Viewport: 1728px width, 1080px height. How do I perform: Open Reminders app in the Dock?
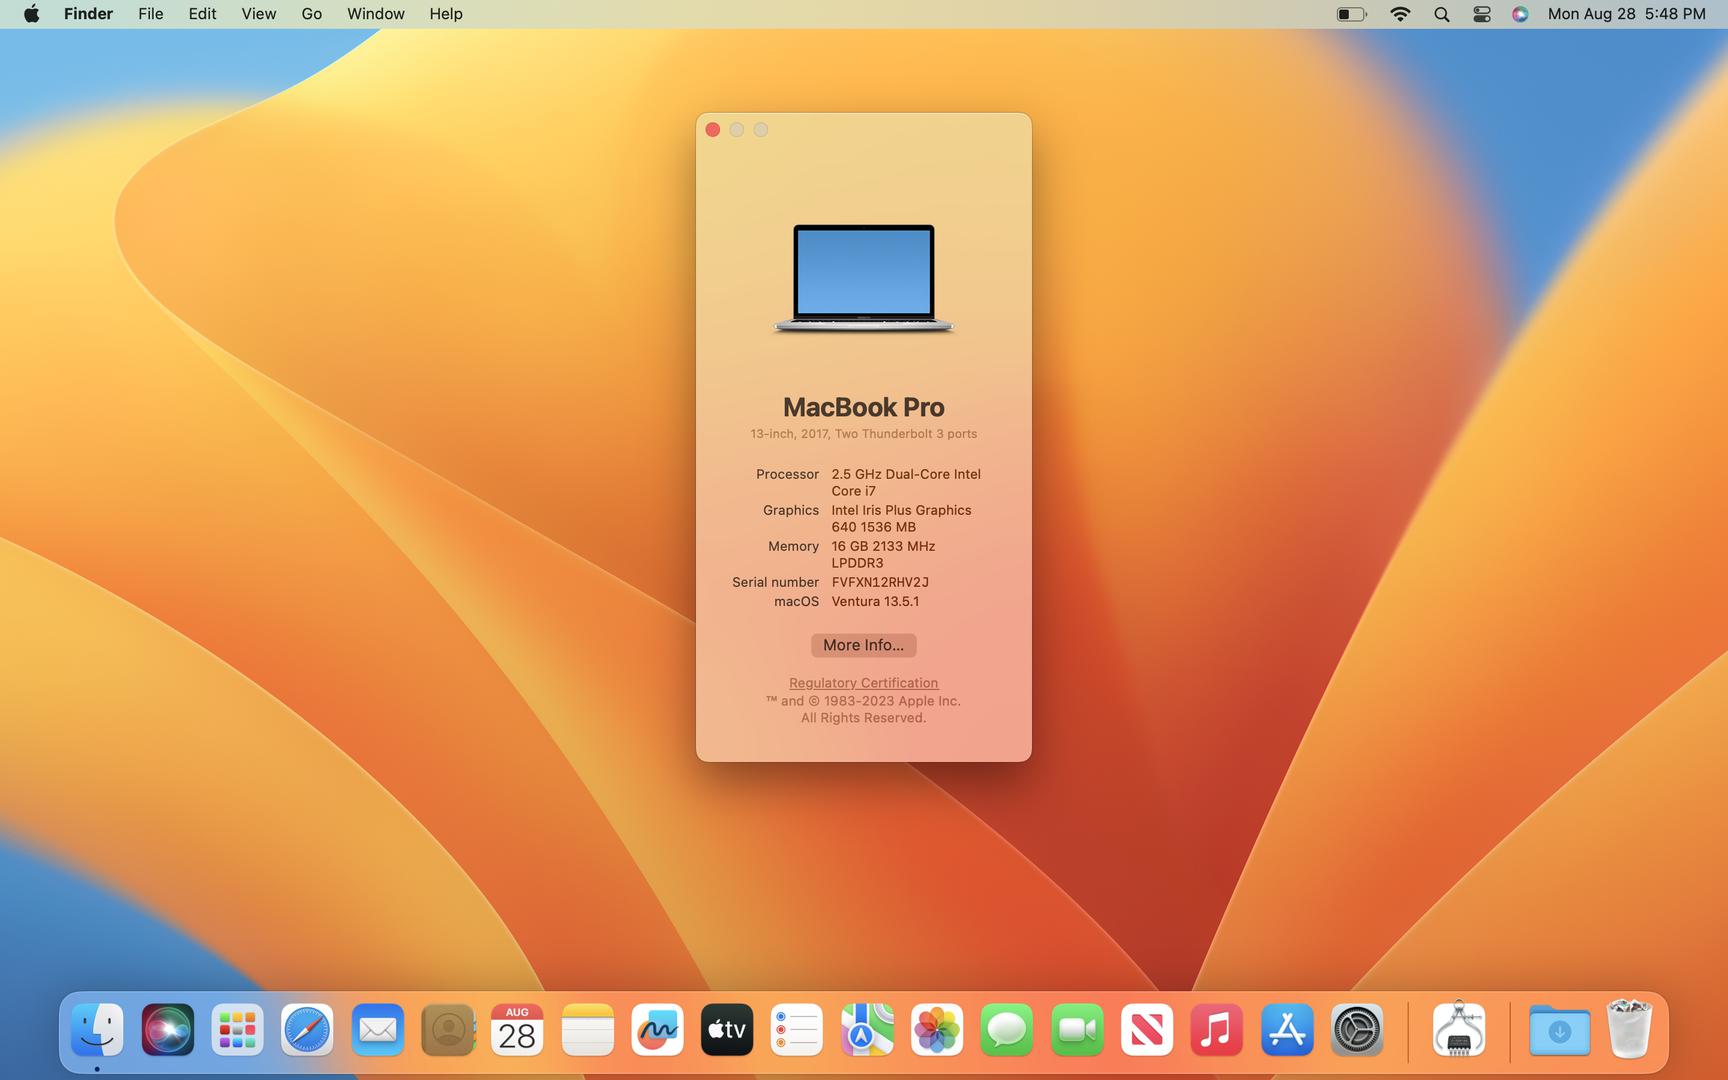pos(797,1030)
